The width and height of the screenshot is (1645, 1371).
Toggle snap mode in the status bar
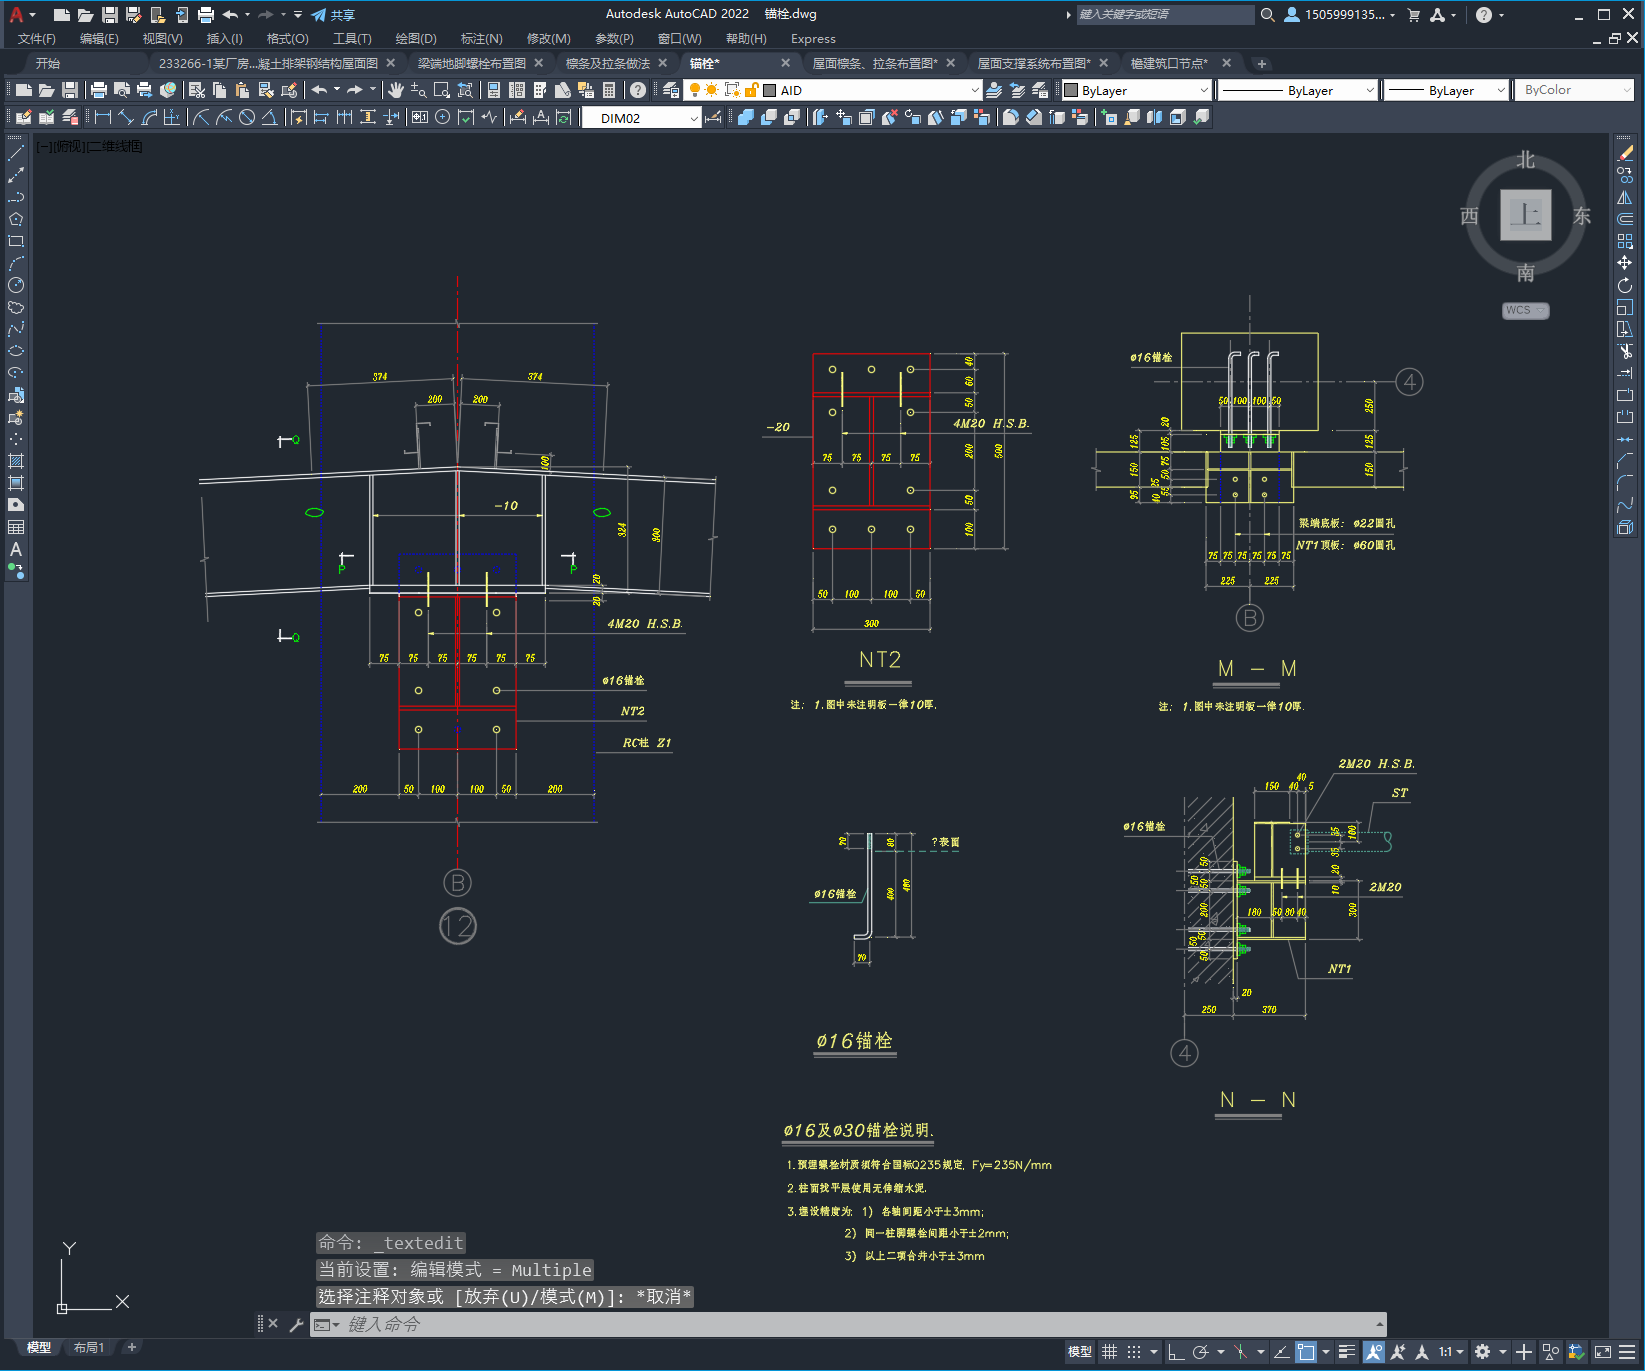(1133, 1352)
